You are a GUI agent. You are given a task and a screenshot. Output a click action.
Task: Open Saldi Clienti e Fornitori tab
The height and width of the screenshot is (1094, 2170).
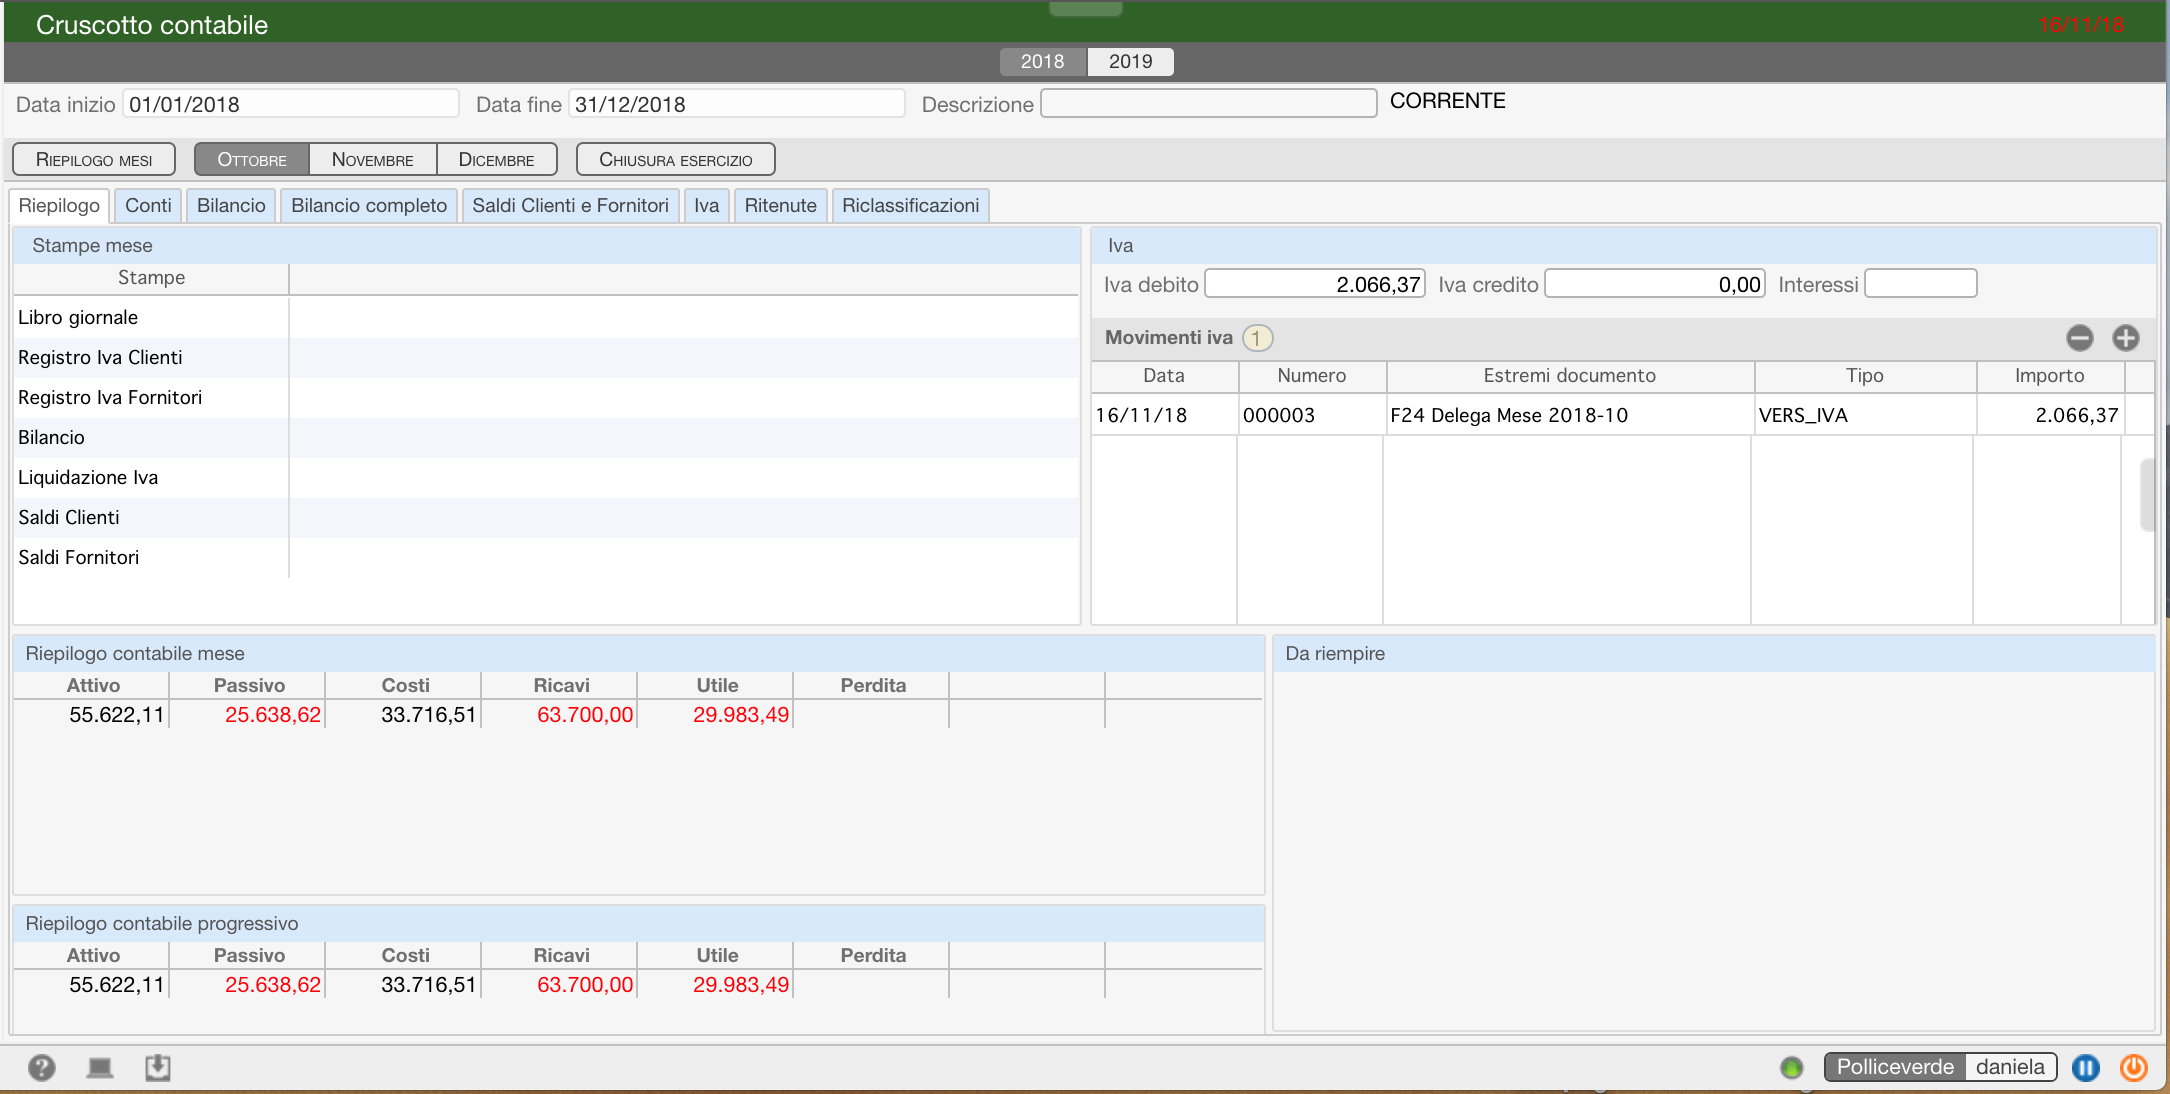(x=570, y=206)
